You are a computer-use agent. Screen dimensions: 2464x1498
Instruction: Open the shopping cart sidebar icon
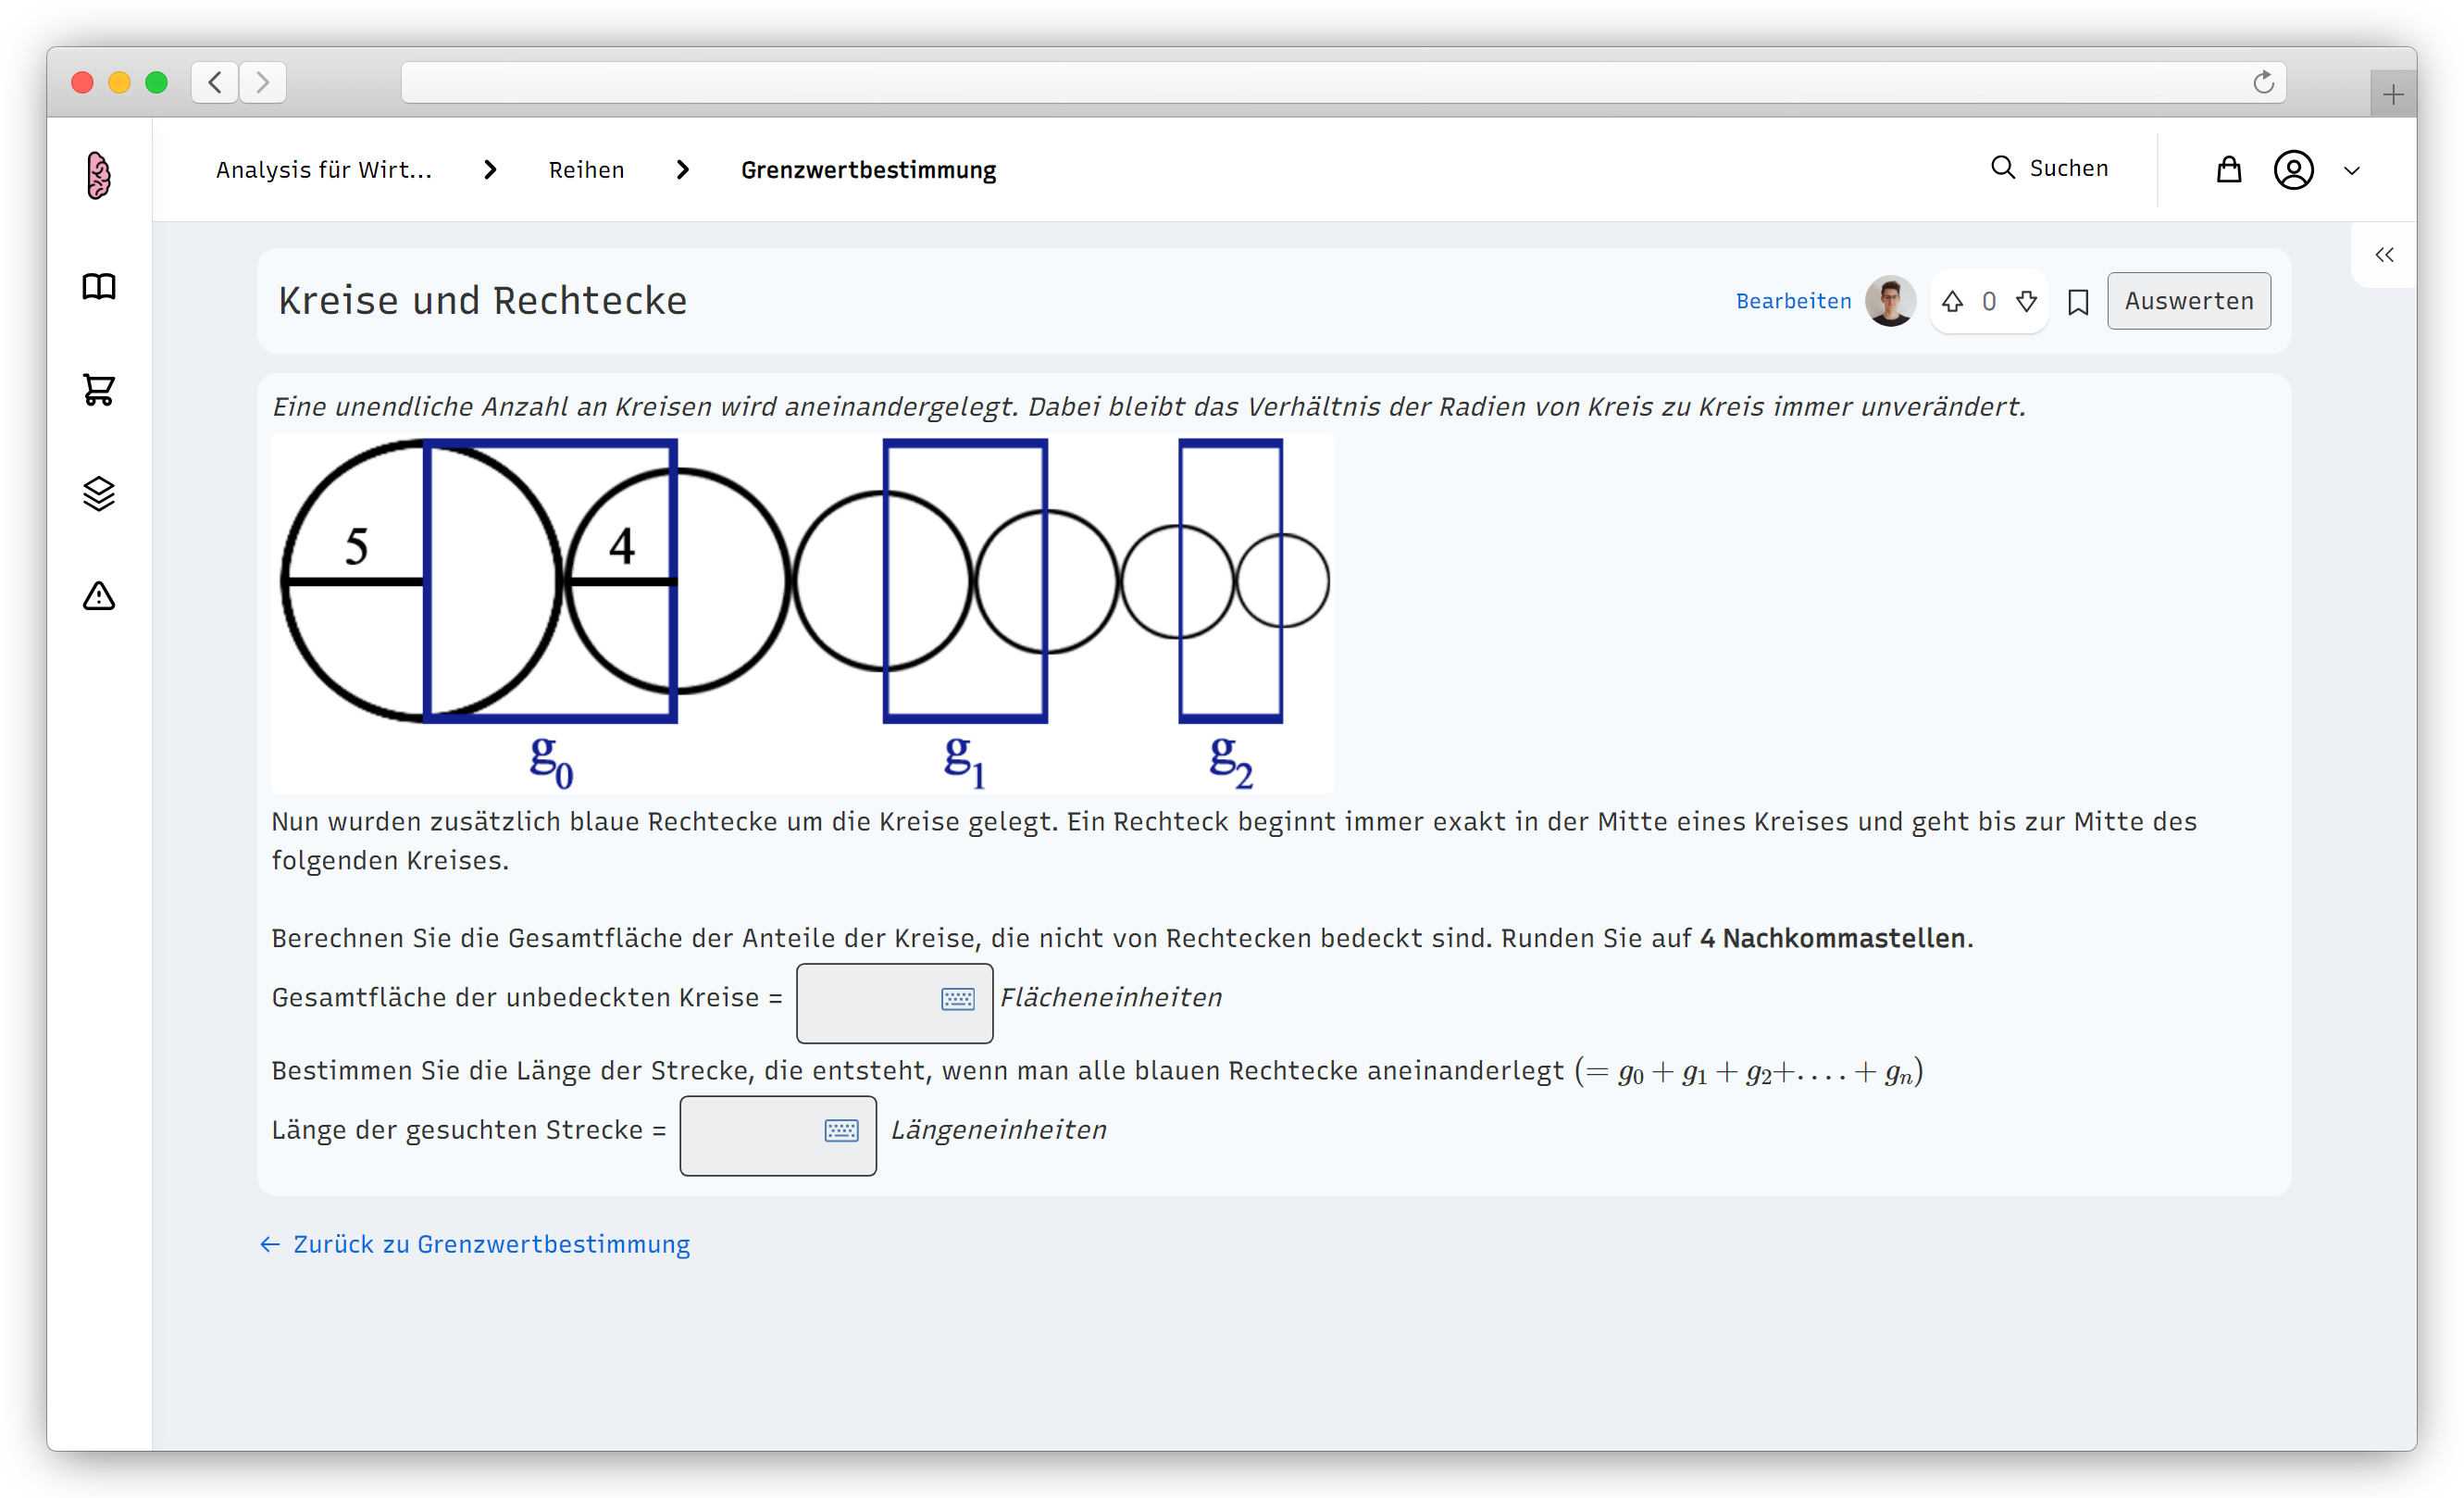[99, 389]
